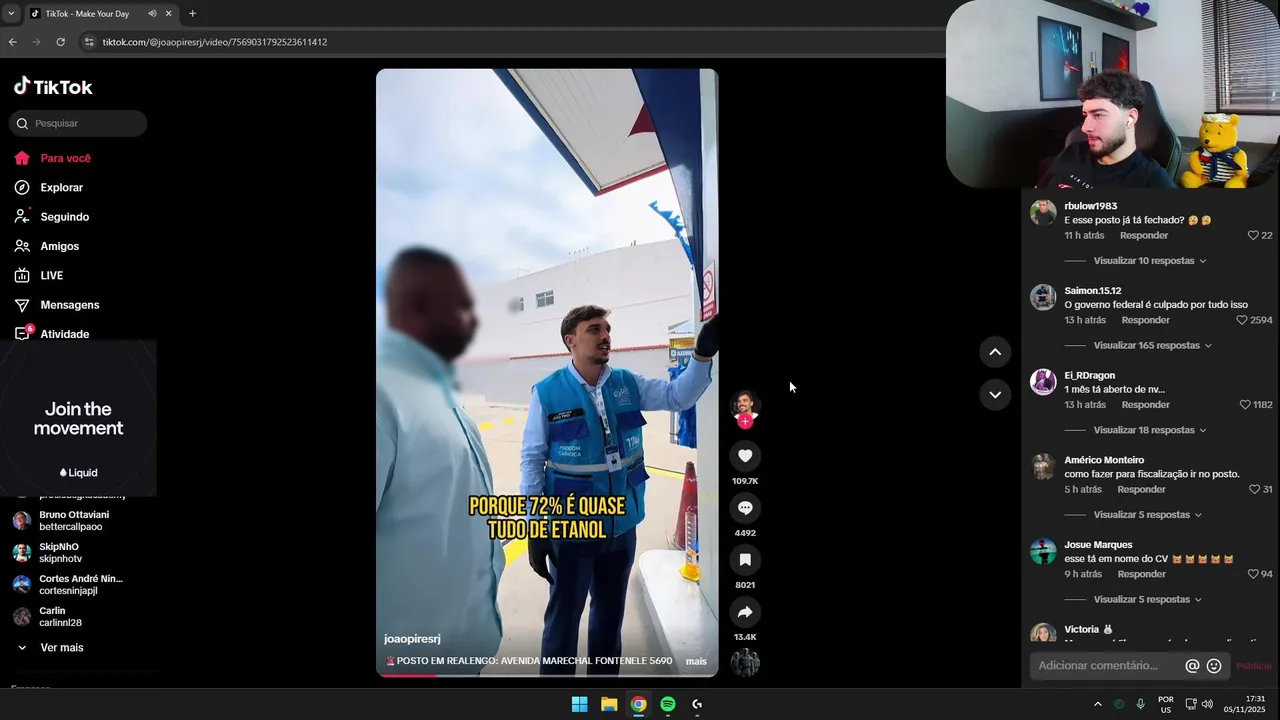Image resolution: width=1280 pixels, height=720 pixels.
Task: Open taskbar volume control
Action: pyautogui.click(x=1207, y=704)
